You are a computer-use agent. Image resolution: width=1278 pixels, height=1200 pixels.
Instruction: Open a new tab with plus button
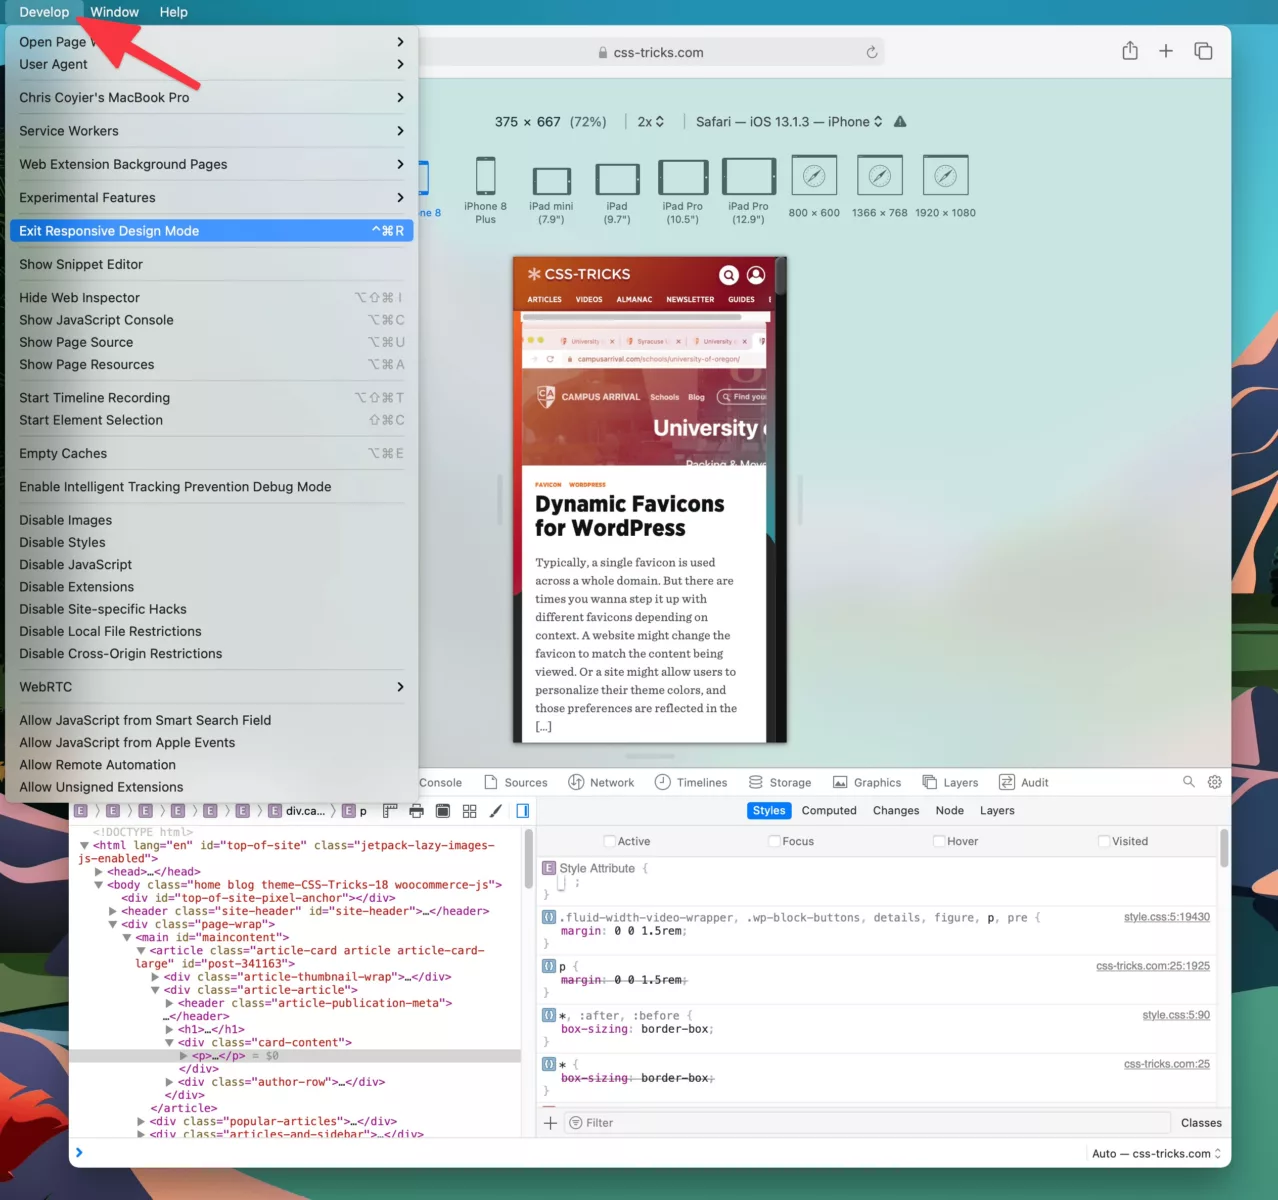[x=1166, y=51]
